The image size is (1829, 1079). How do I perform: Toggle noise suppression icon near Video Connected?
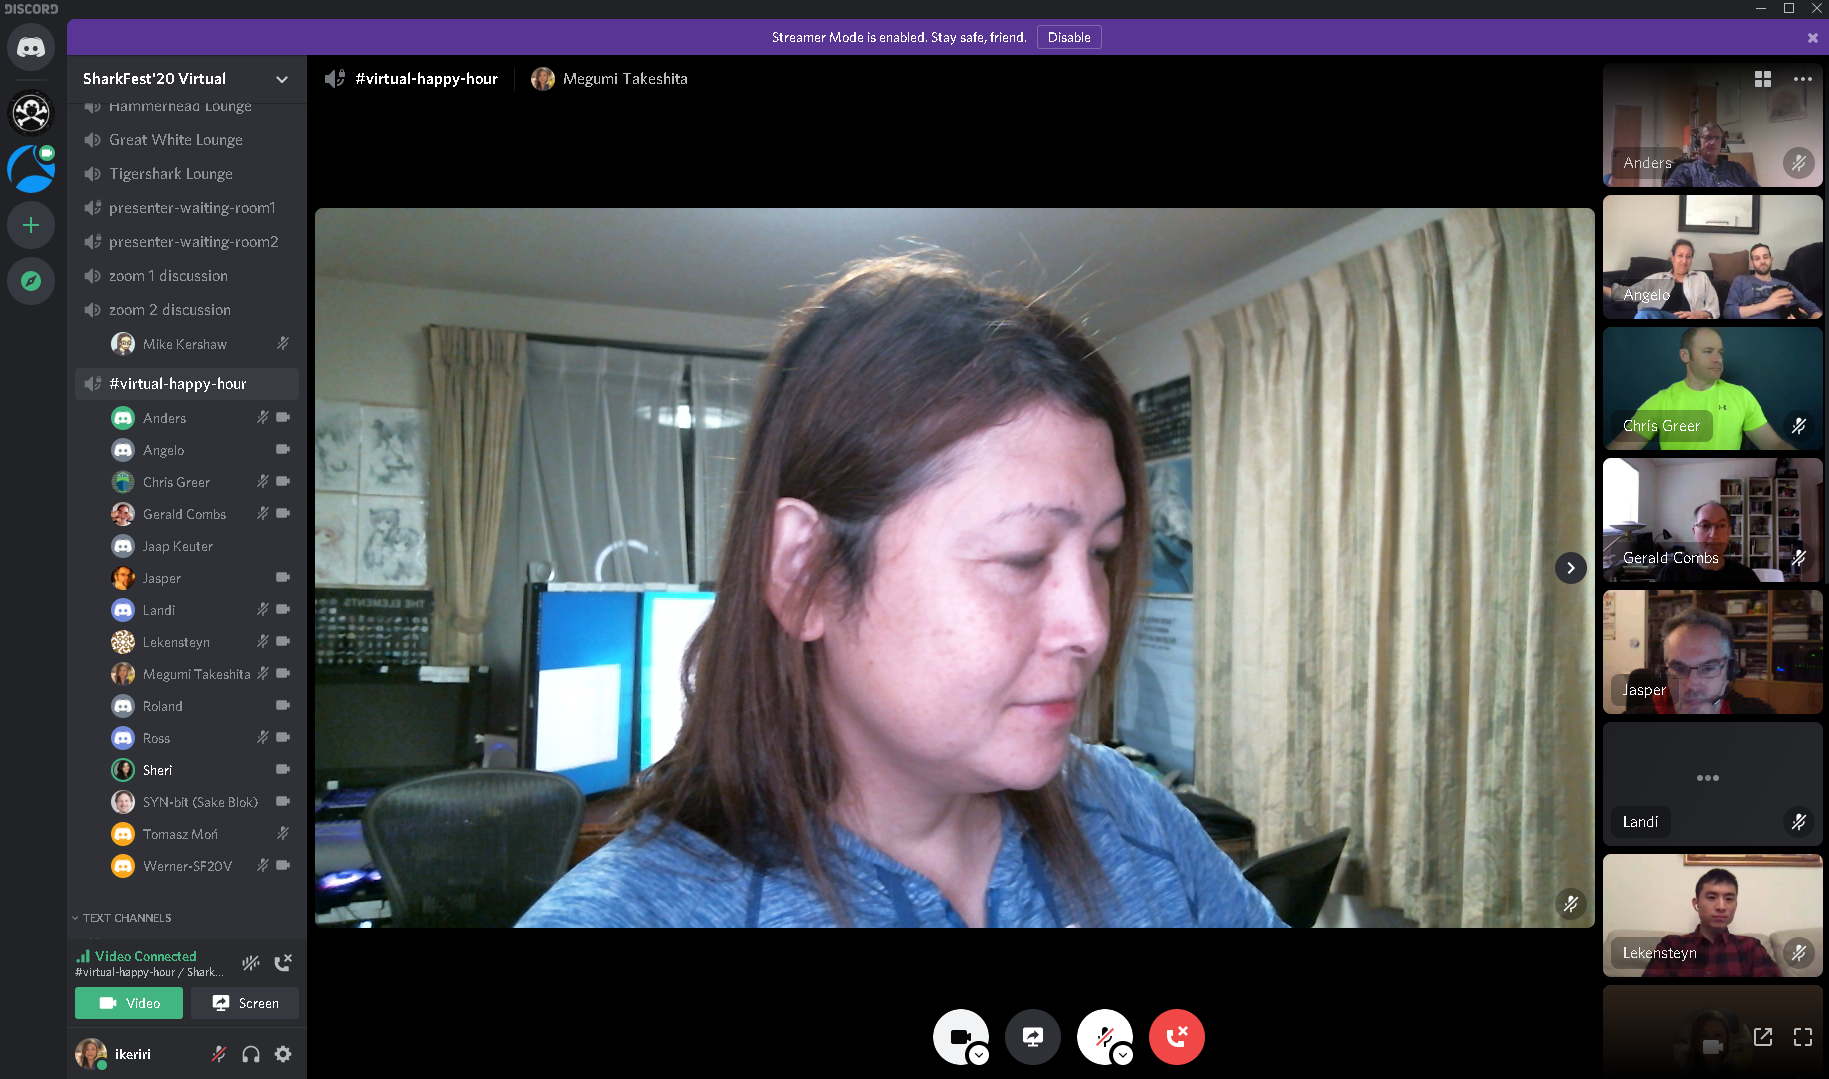coord(251,963)
